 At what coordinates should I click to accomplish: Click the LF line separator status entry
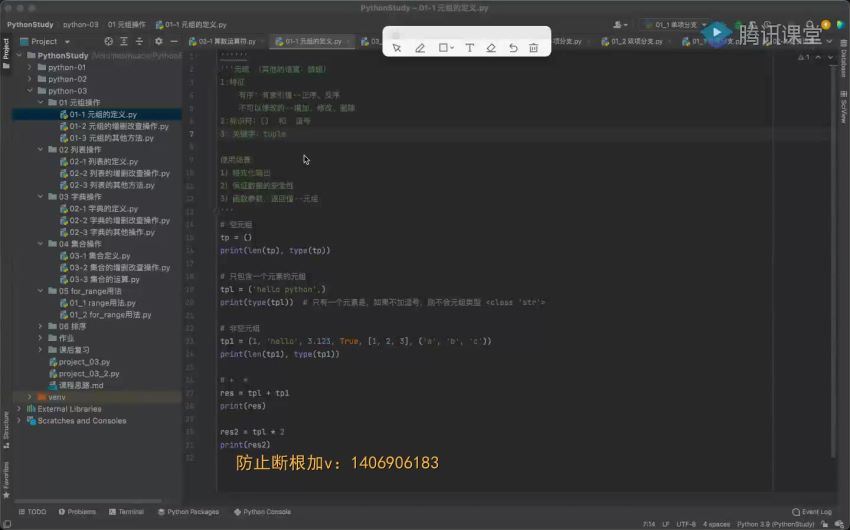(x=665, y=524)
